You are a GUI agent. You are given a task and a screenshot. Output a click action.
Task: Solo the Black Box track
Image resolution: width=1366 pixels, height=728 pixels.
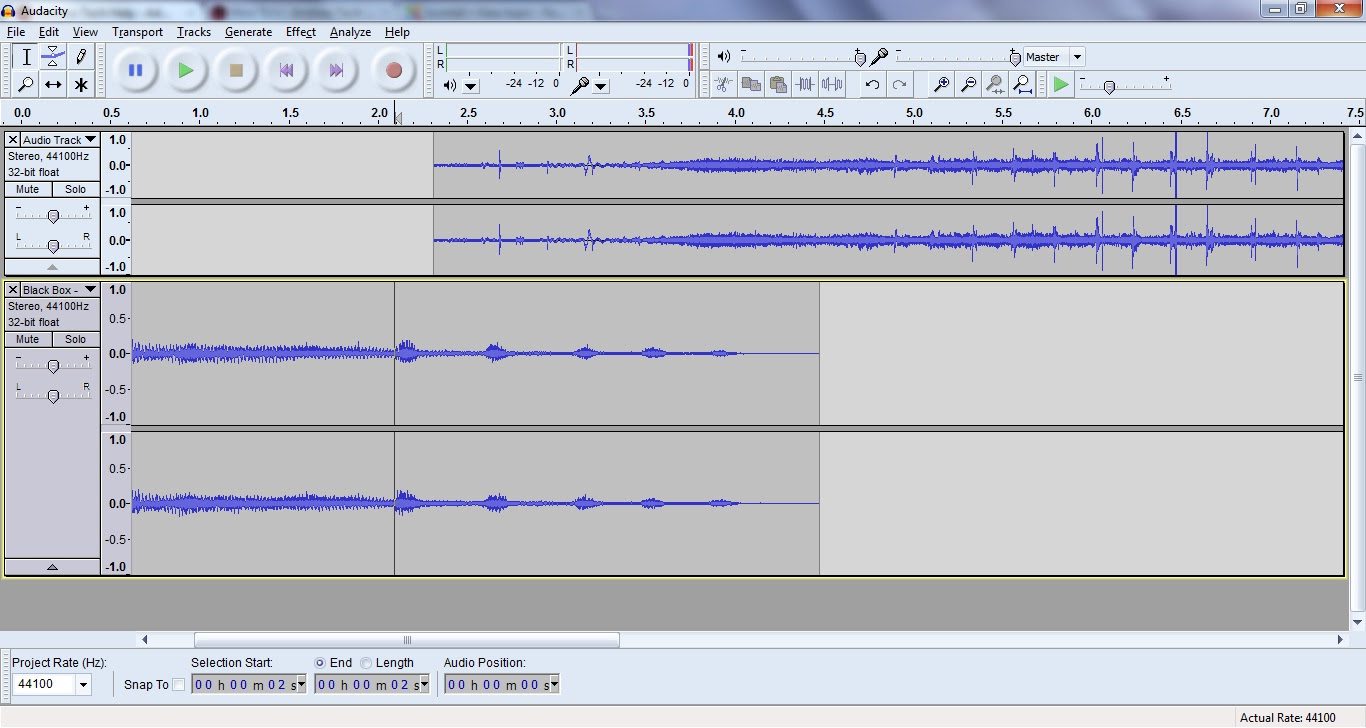[x=76, y=339]
